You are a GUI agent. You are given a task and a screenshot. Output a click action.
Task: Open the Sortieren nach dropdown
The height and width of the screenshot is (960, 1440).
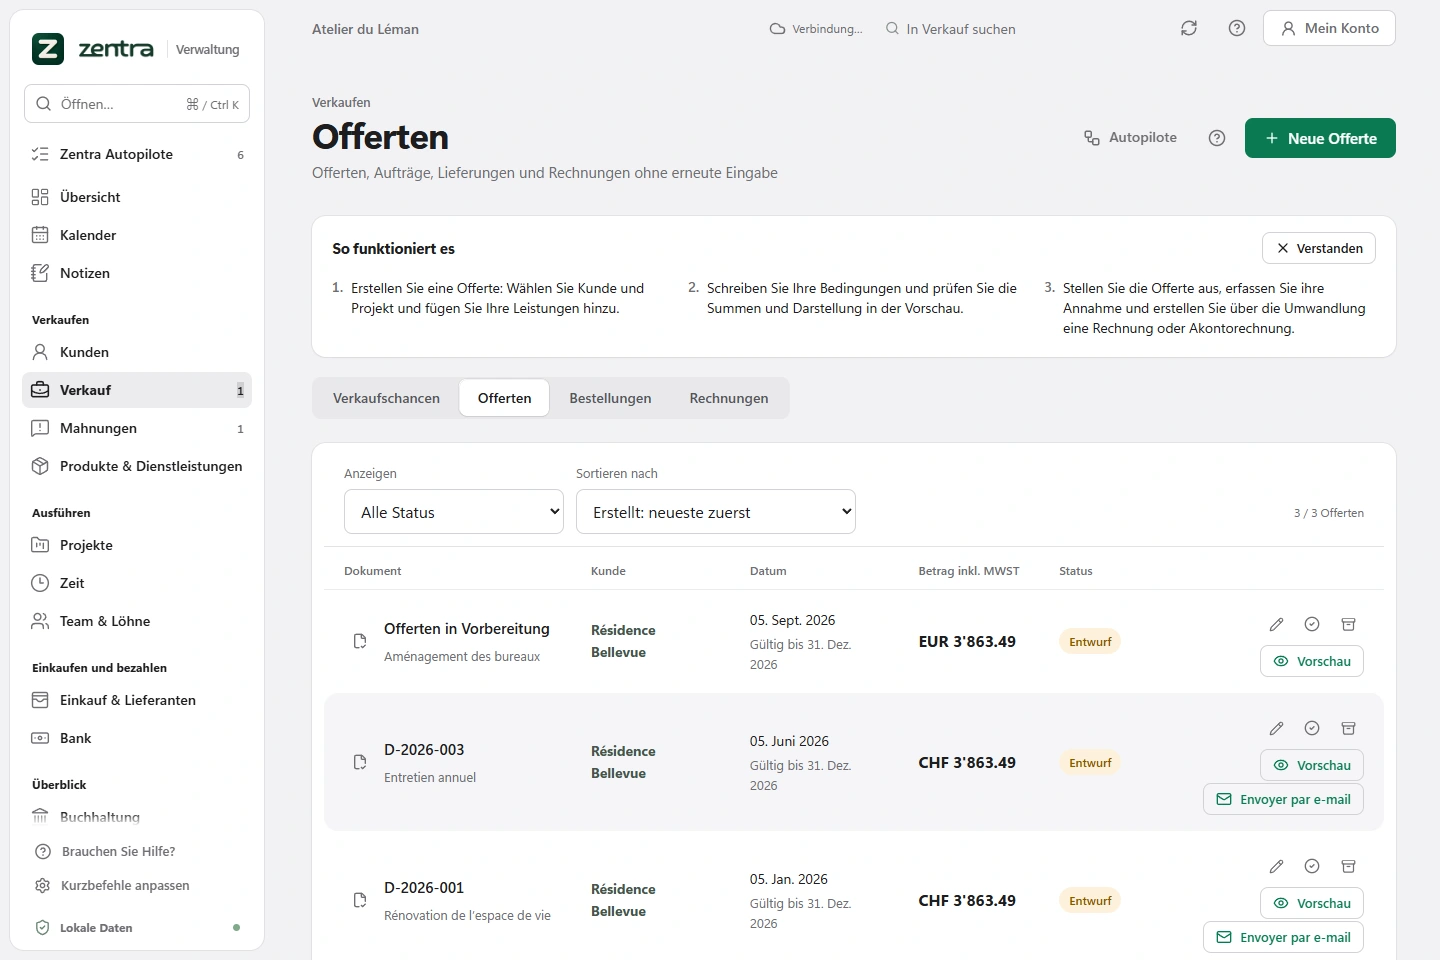tap(716, 512)
